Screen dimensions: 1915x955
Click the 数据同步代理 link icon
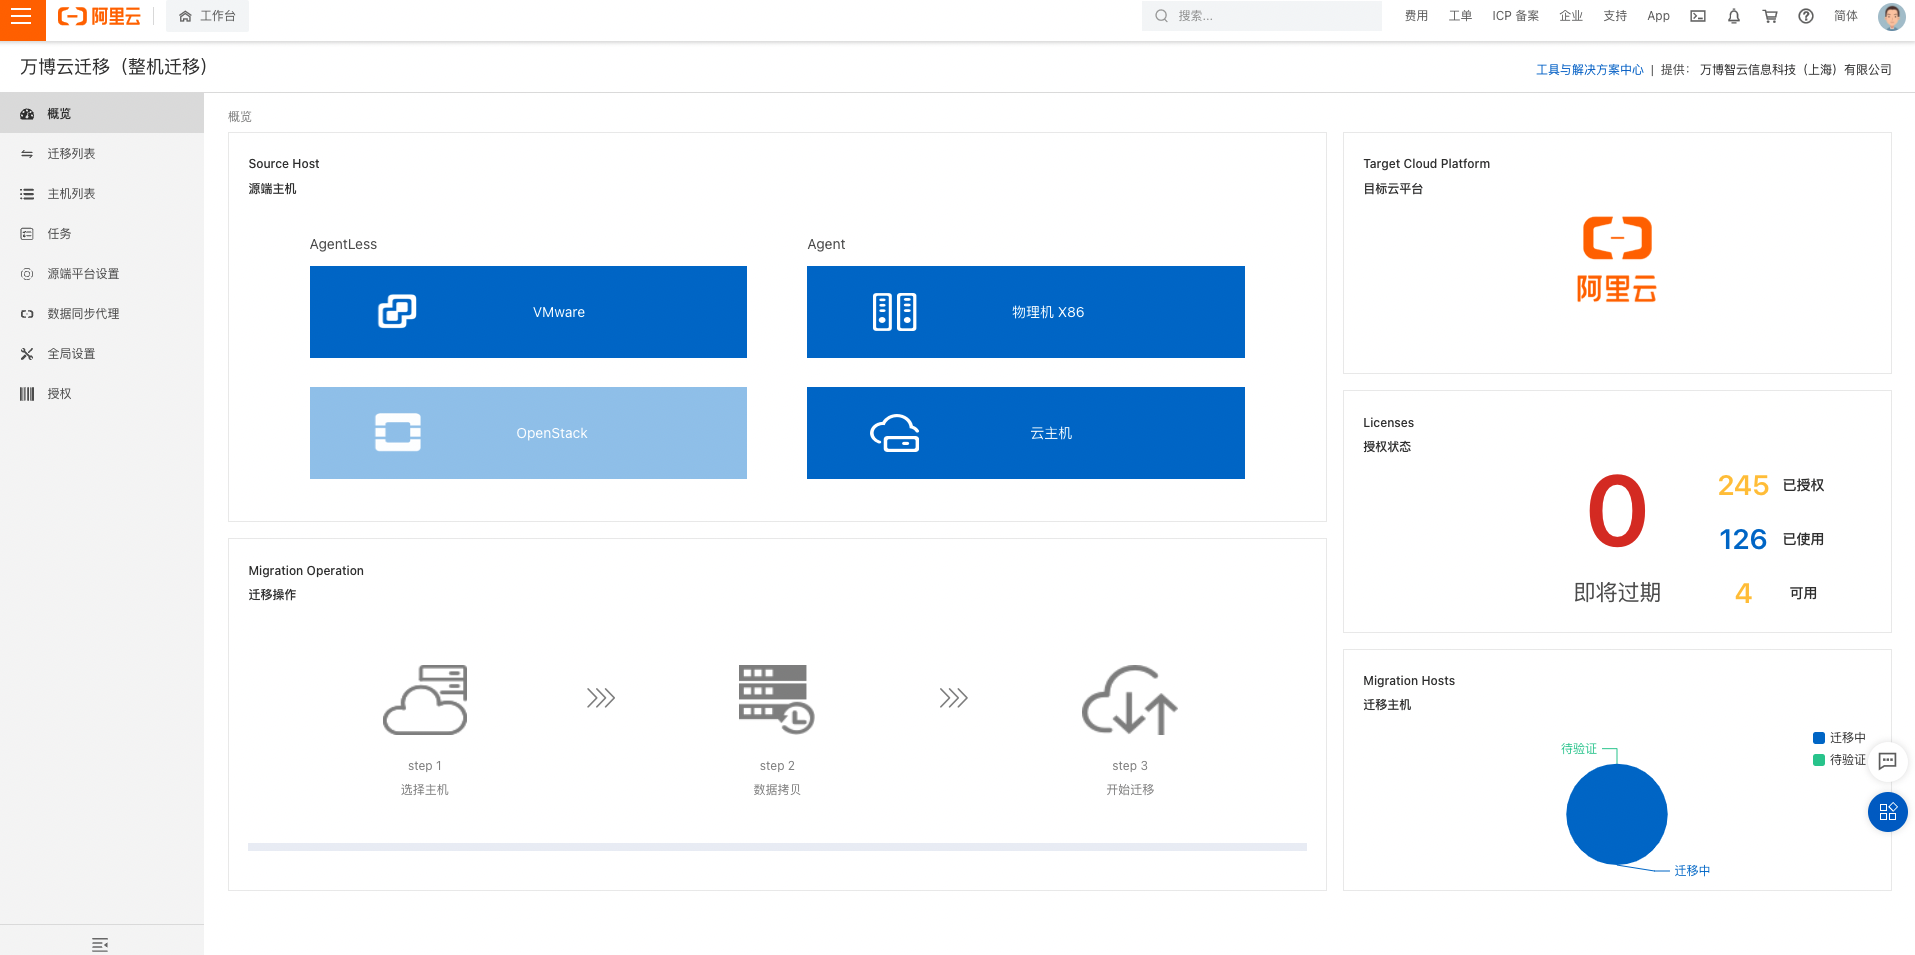pyautogui.click(x=27, y=314)
